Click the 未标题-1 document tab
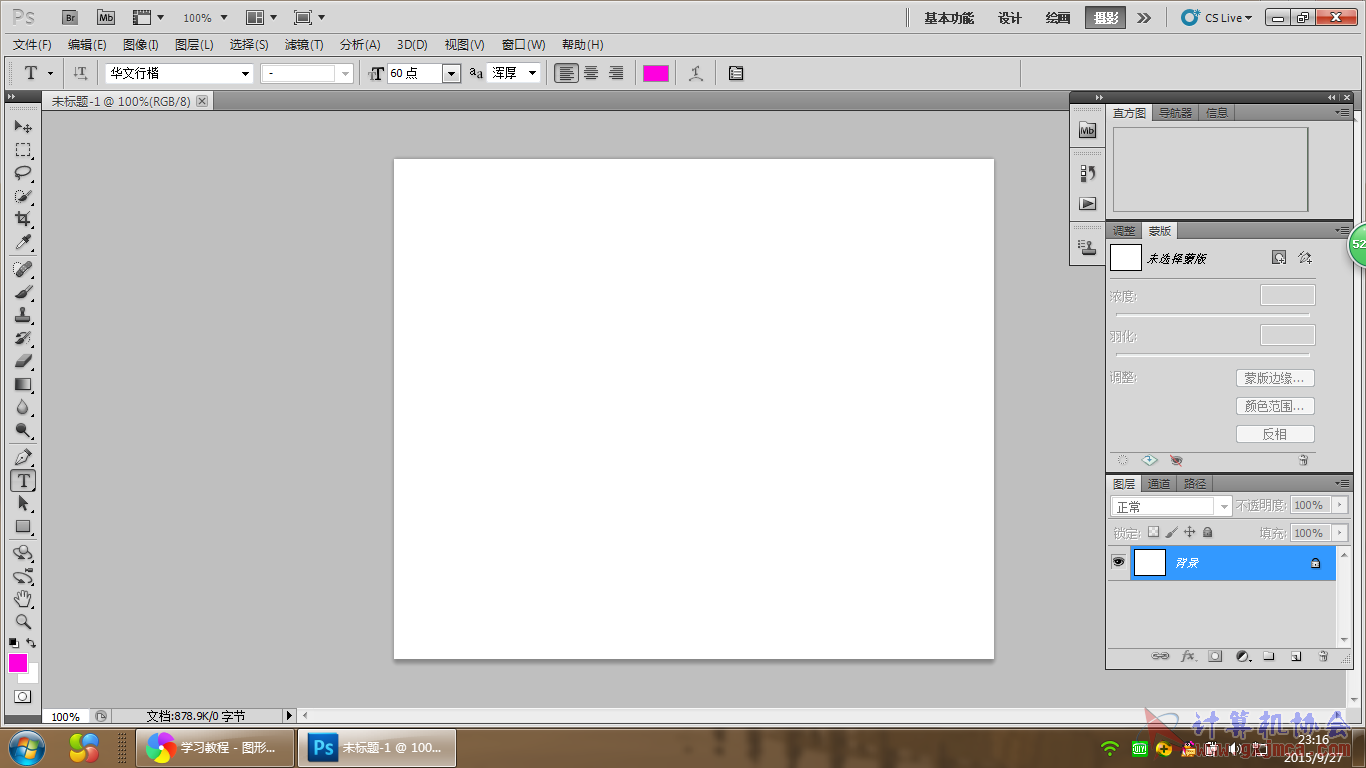 [x=121, y=102]
